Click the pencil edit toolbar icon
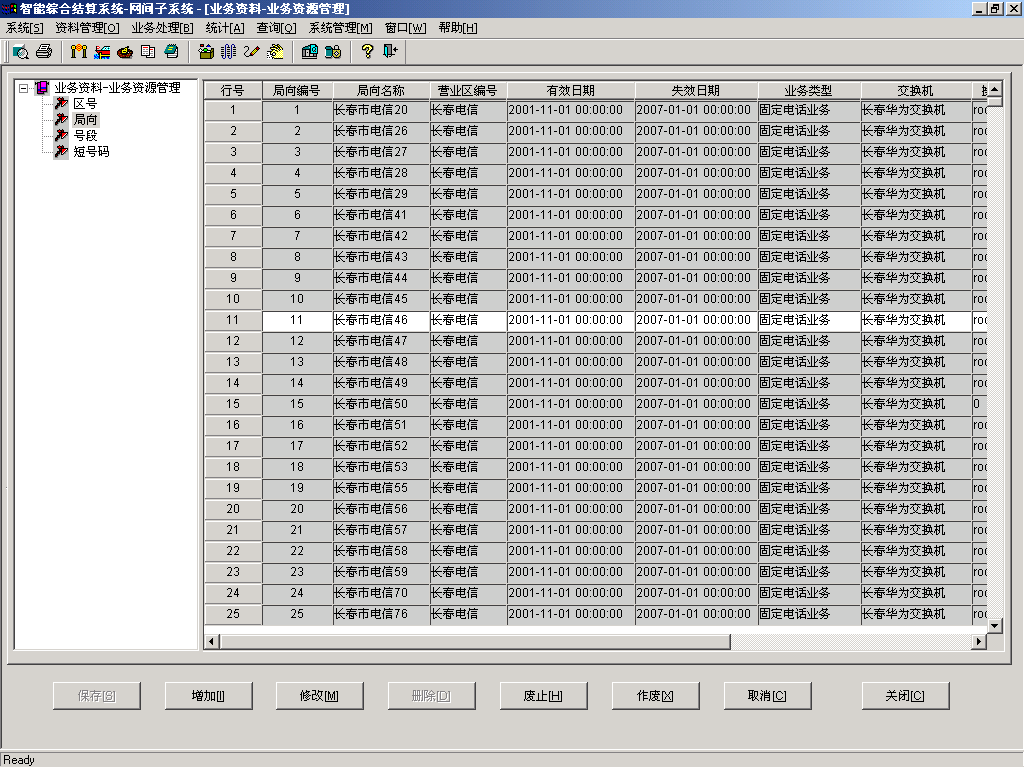Image resolution: width=1024 pixels, height=768 pixels. point(251,51)
